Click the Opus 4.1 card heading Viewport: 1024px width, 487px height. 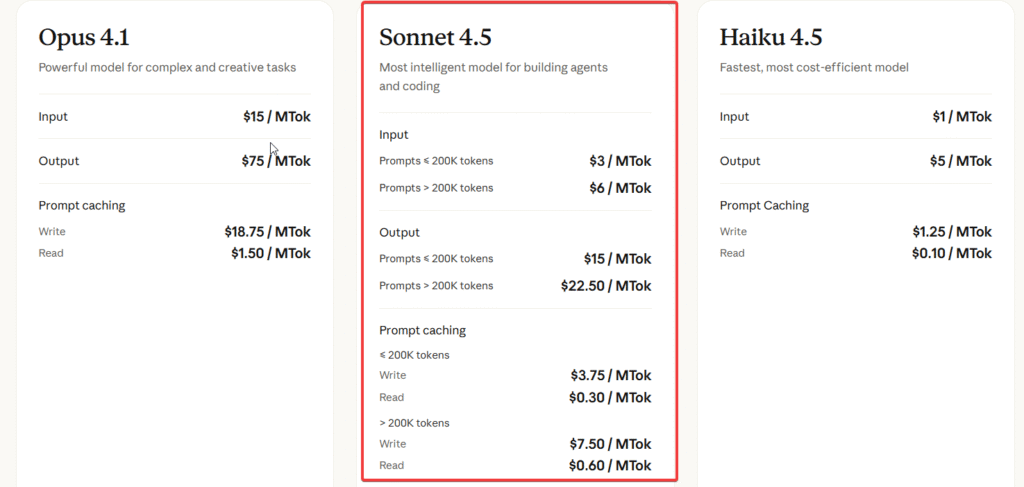pyautogui.click(x=84, y=38)
